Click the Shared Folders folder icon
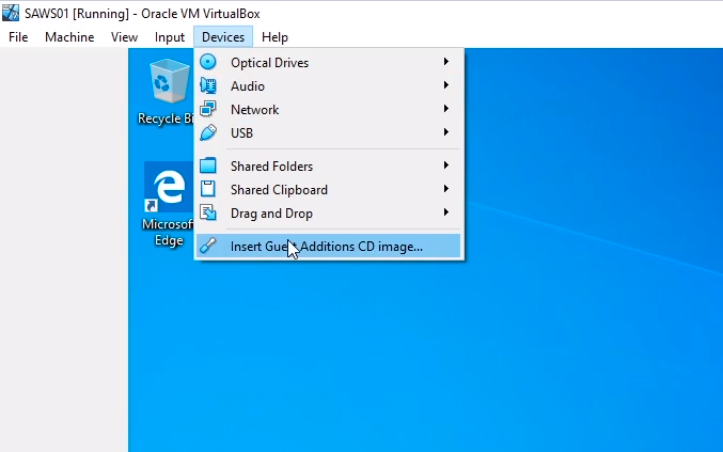The width and height of the screenshot is (723, 452). tap(208, 166)
